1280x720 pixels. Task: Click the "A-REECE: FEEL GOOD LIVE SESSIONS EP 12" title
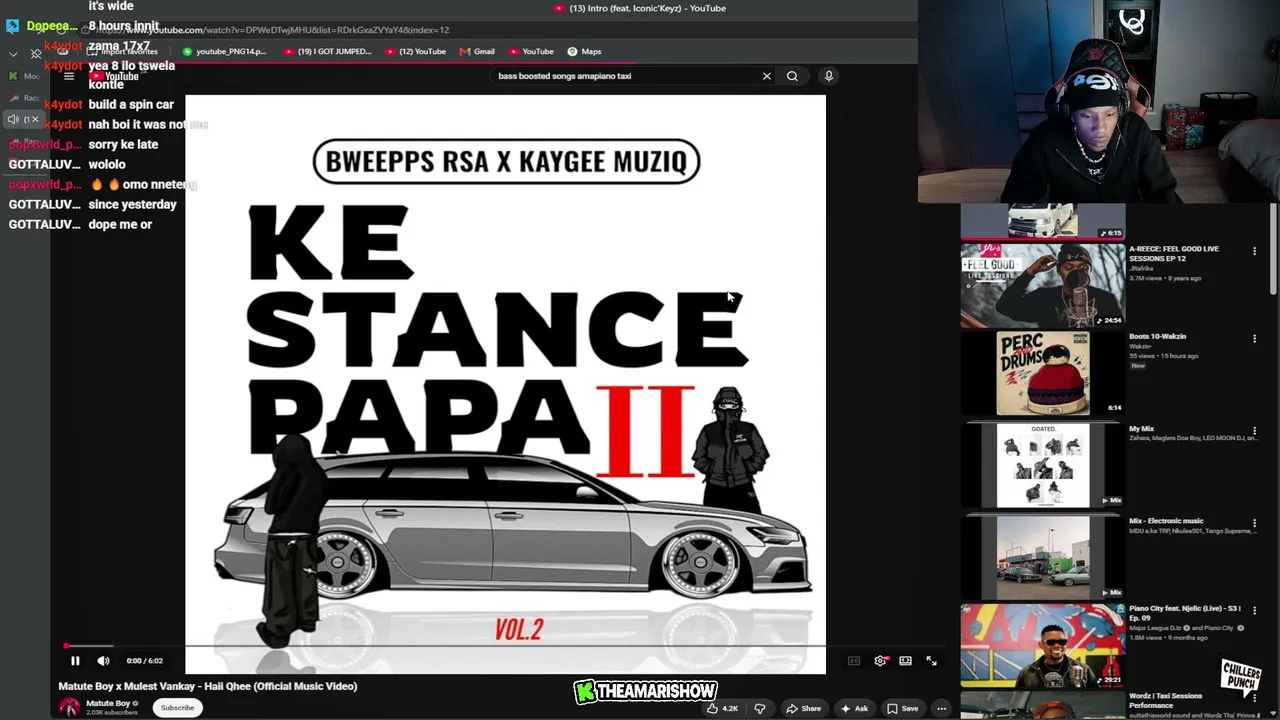click(x=1174, y=254)
